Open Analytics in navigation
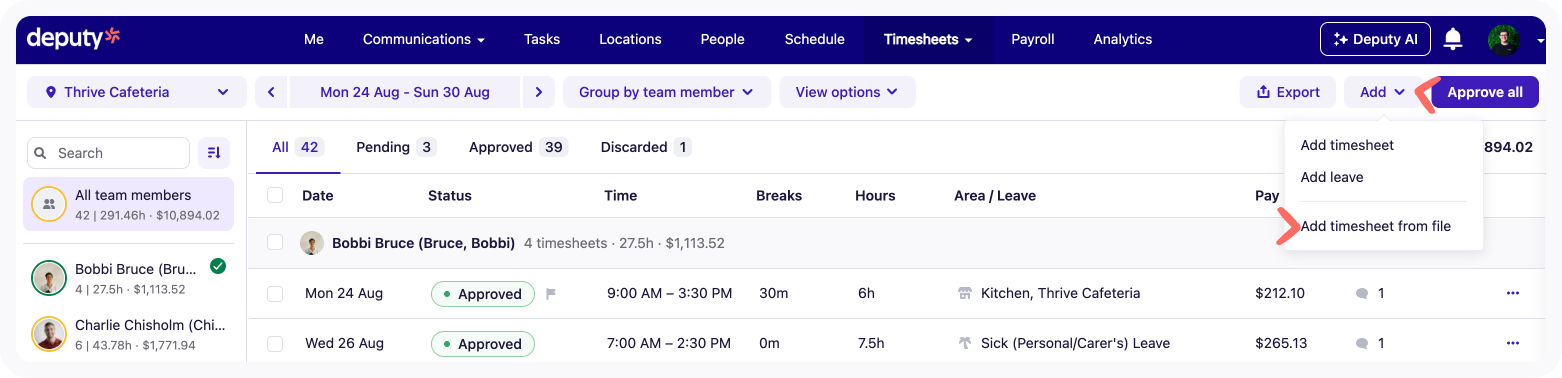This screenshot has height=378, width=1562. (x=1123, y=40)
